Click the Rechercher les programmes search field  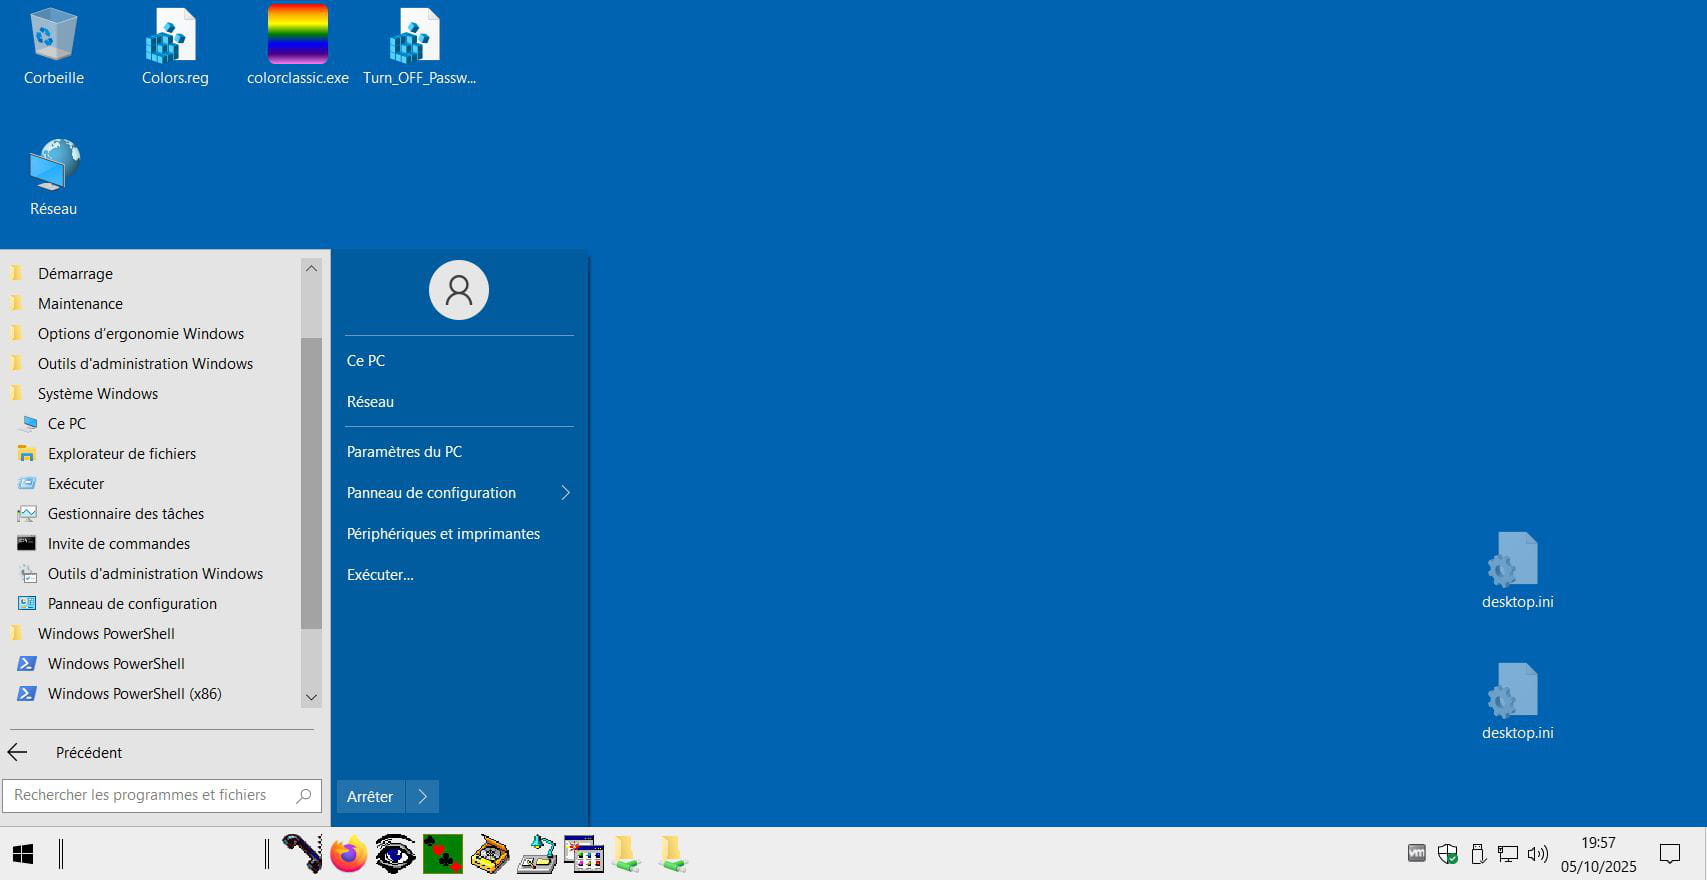click(x=150, y=796)
